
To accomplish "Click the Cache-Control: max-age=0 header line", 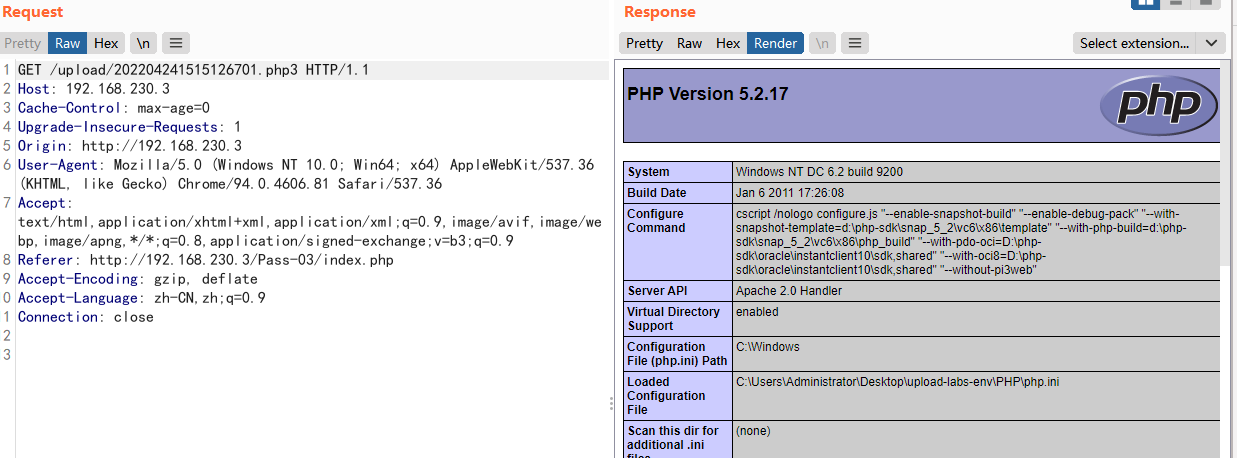I will tap(114, 108).
